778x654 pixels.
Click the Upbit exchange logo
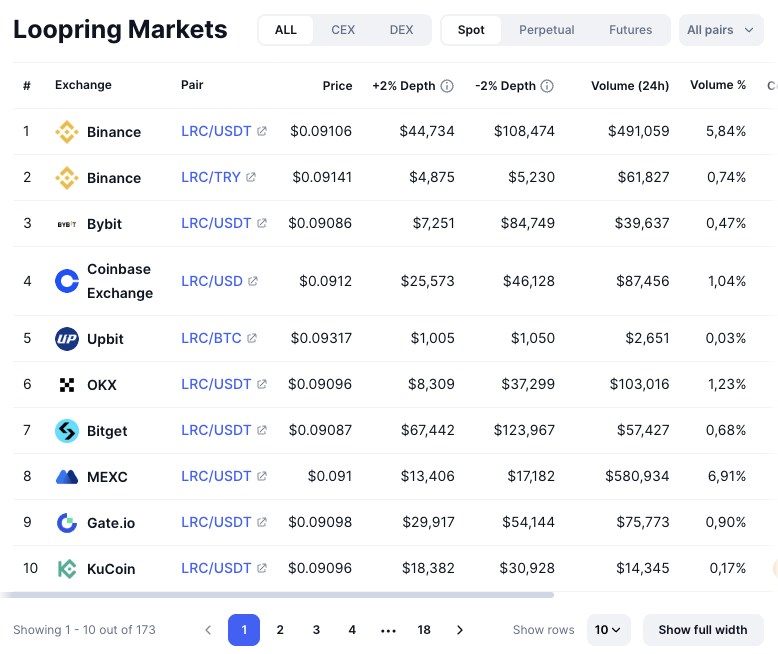(66, 339)
